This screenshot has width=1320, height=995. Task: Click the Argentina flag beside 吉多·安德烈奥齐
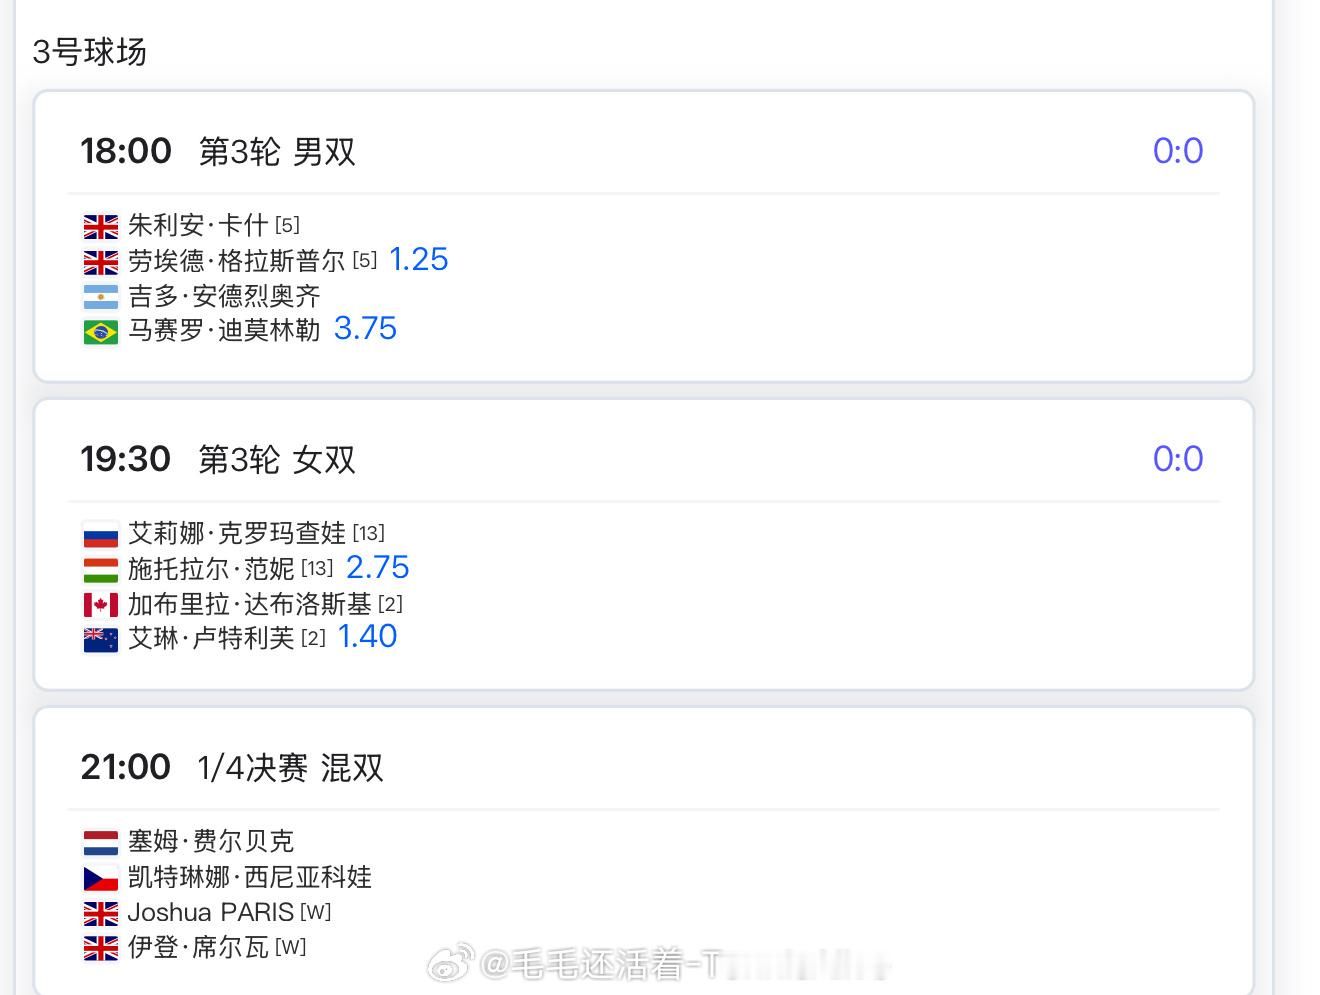pos(100,297)
